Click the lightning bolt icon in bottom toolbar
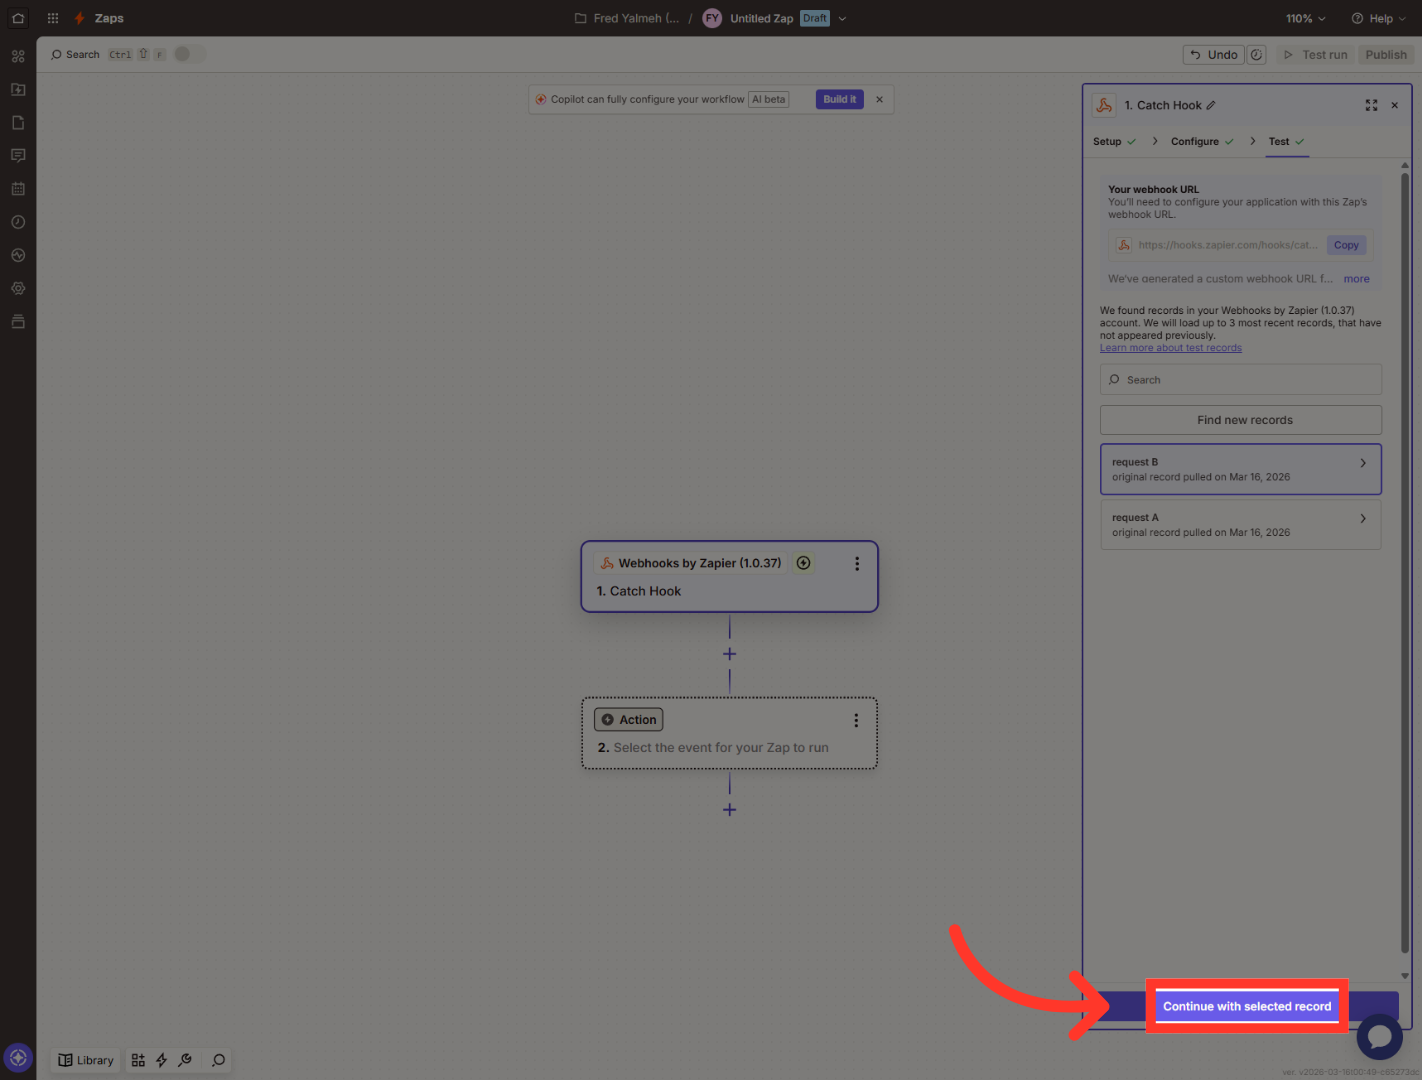 click(x=161, y=1060)
